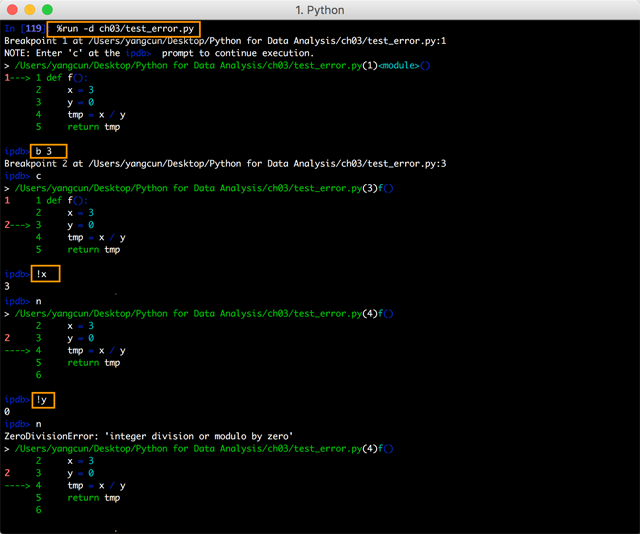Click the highlighted '!y' command
The width and height of the screenshot is (640, 534).
click(x=42, y=400)
